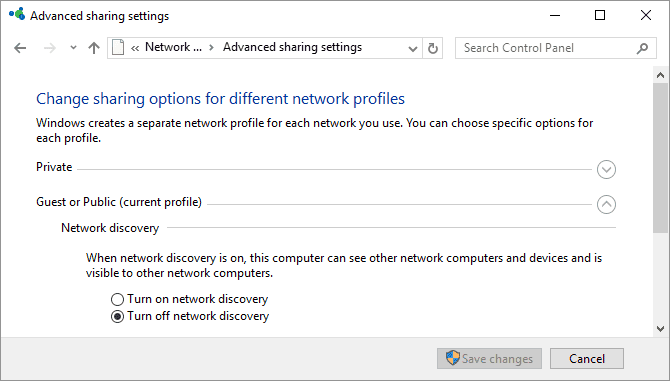Click the Save changes button

[489, 358]
